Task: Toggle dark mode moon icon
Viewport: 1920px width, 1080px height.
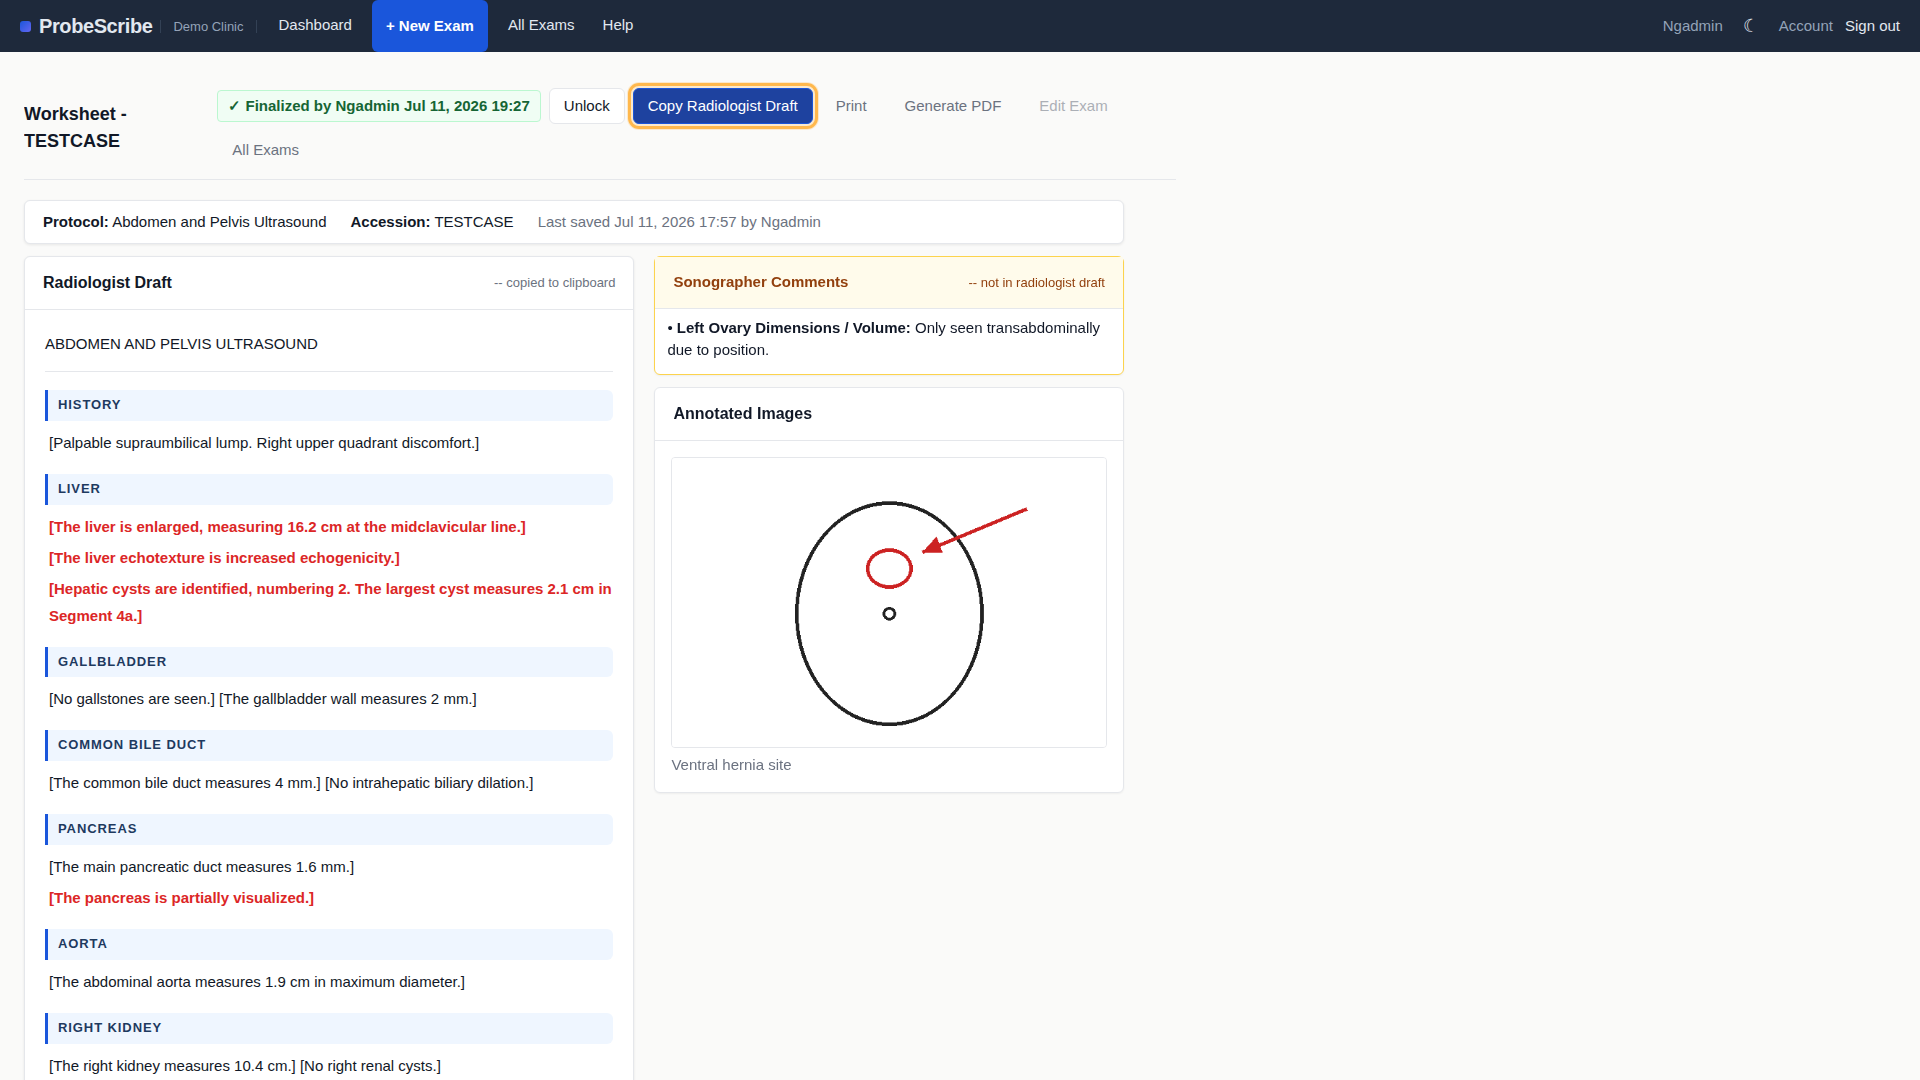Action: click(x=1749, y=26)
